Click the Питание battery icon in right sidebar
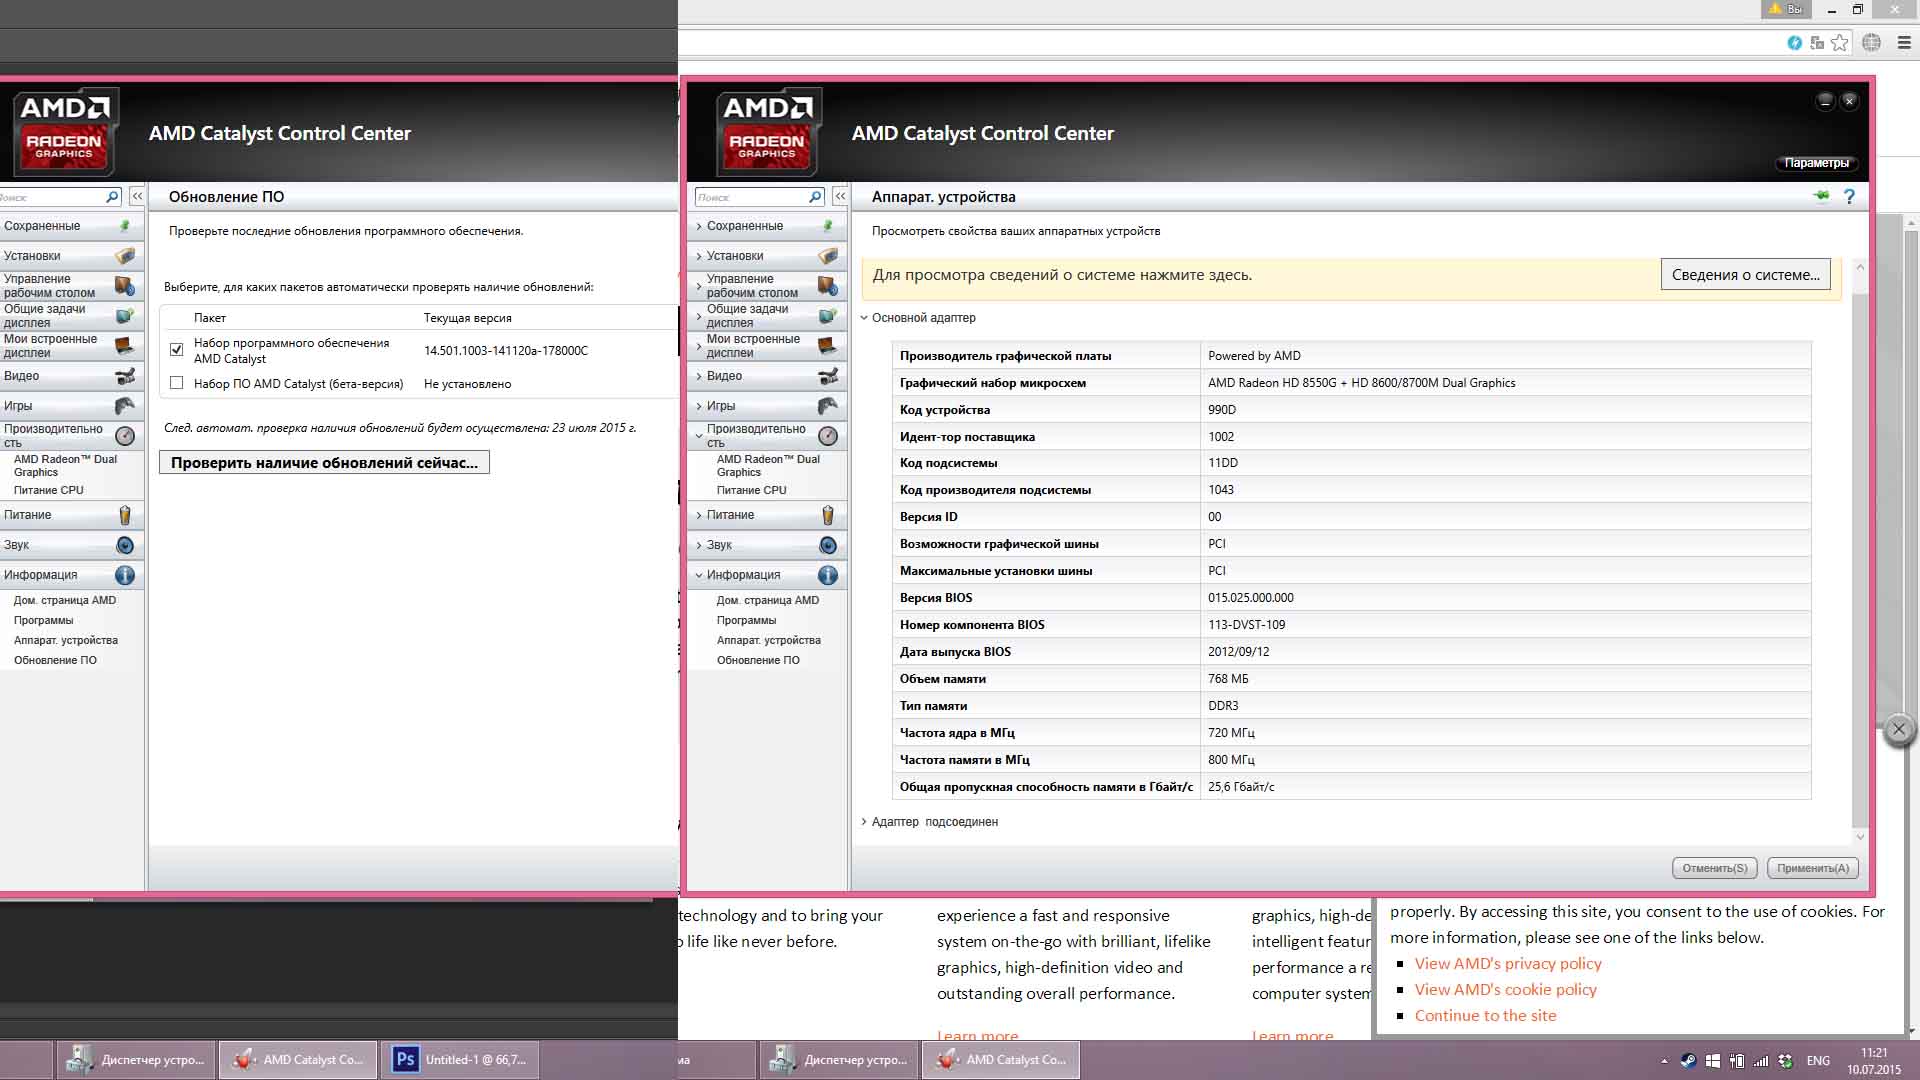This screenshot has width=1920, height=1080. tap(828, 515)
